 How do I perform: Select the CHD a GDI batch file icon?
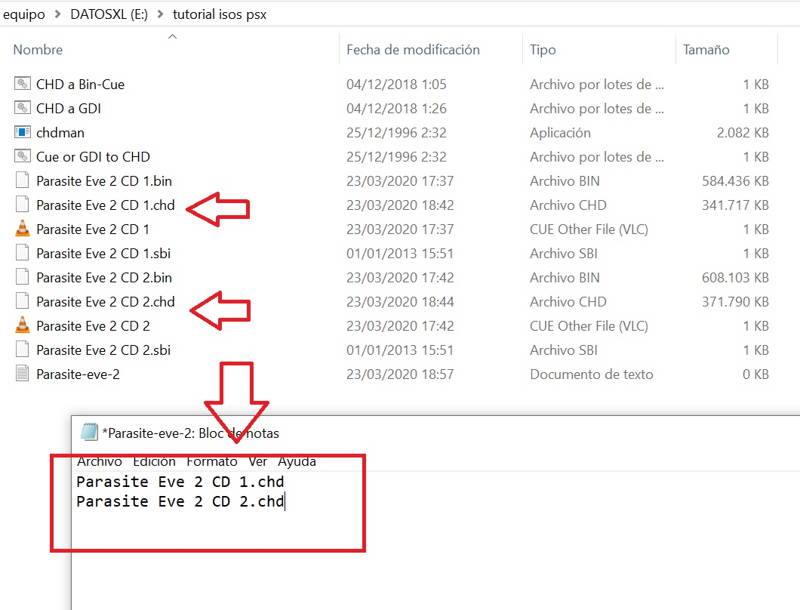click(23, 108)
